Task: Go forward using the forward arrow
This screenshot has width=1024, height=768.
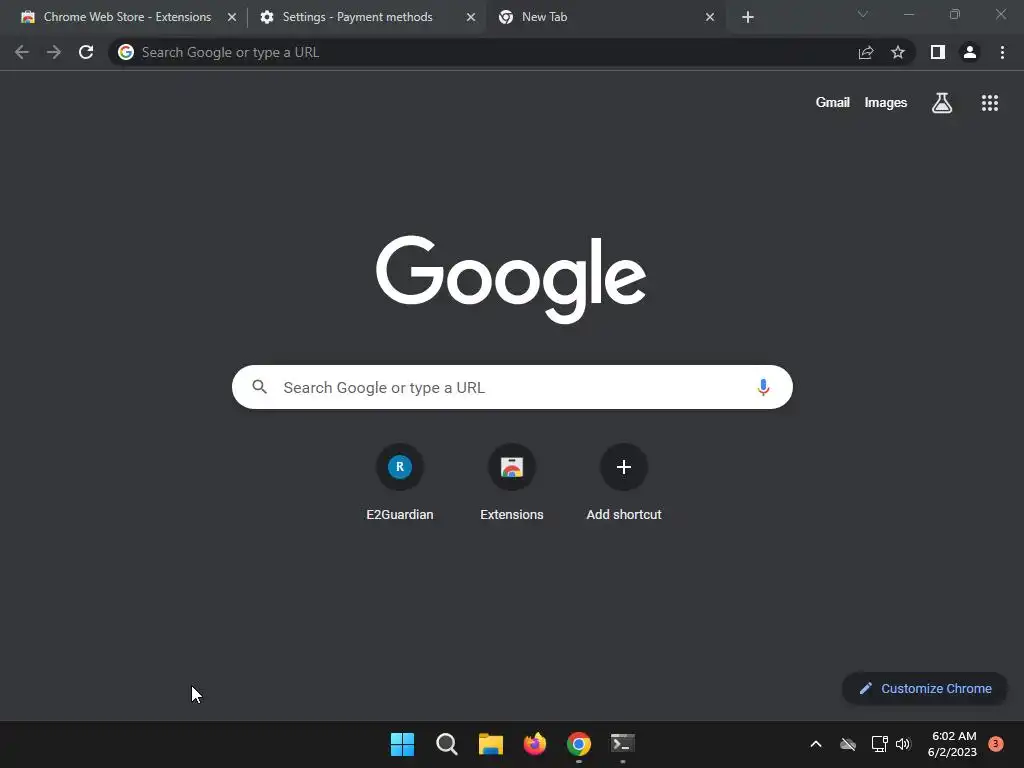Action: coord(54,52)
